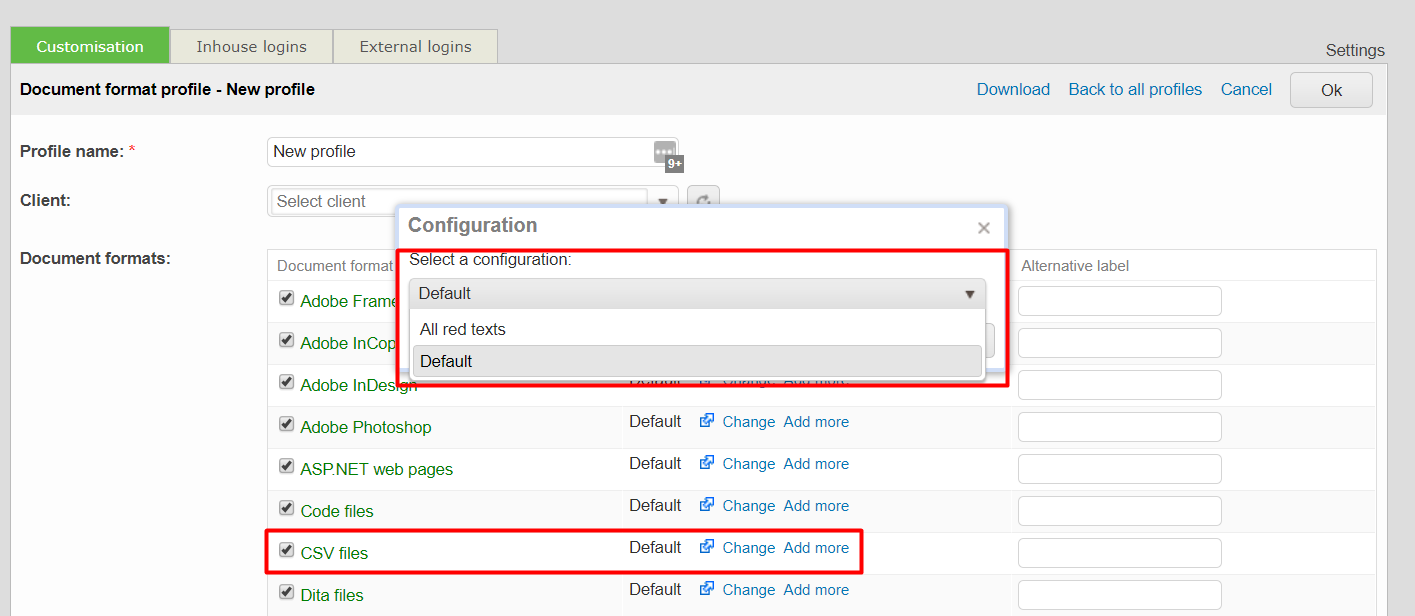Screen dimensions: 1415x616
Task: Click the refresh icon next to Client dropdown
Action: click(703, 201)
